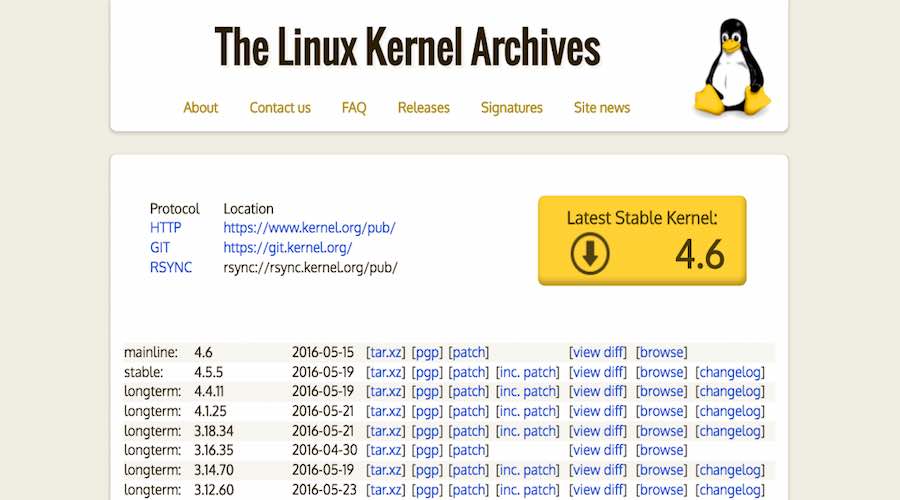Open the Signatures page

coord(511,108)
